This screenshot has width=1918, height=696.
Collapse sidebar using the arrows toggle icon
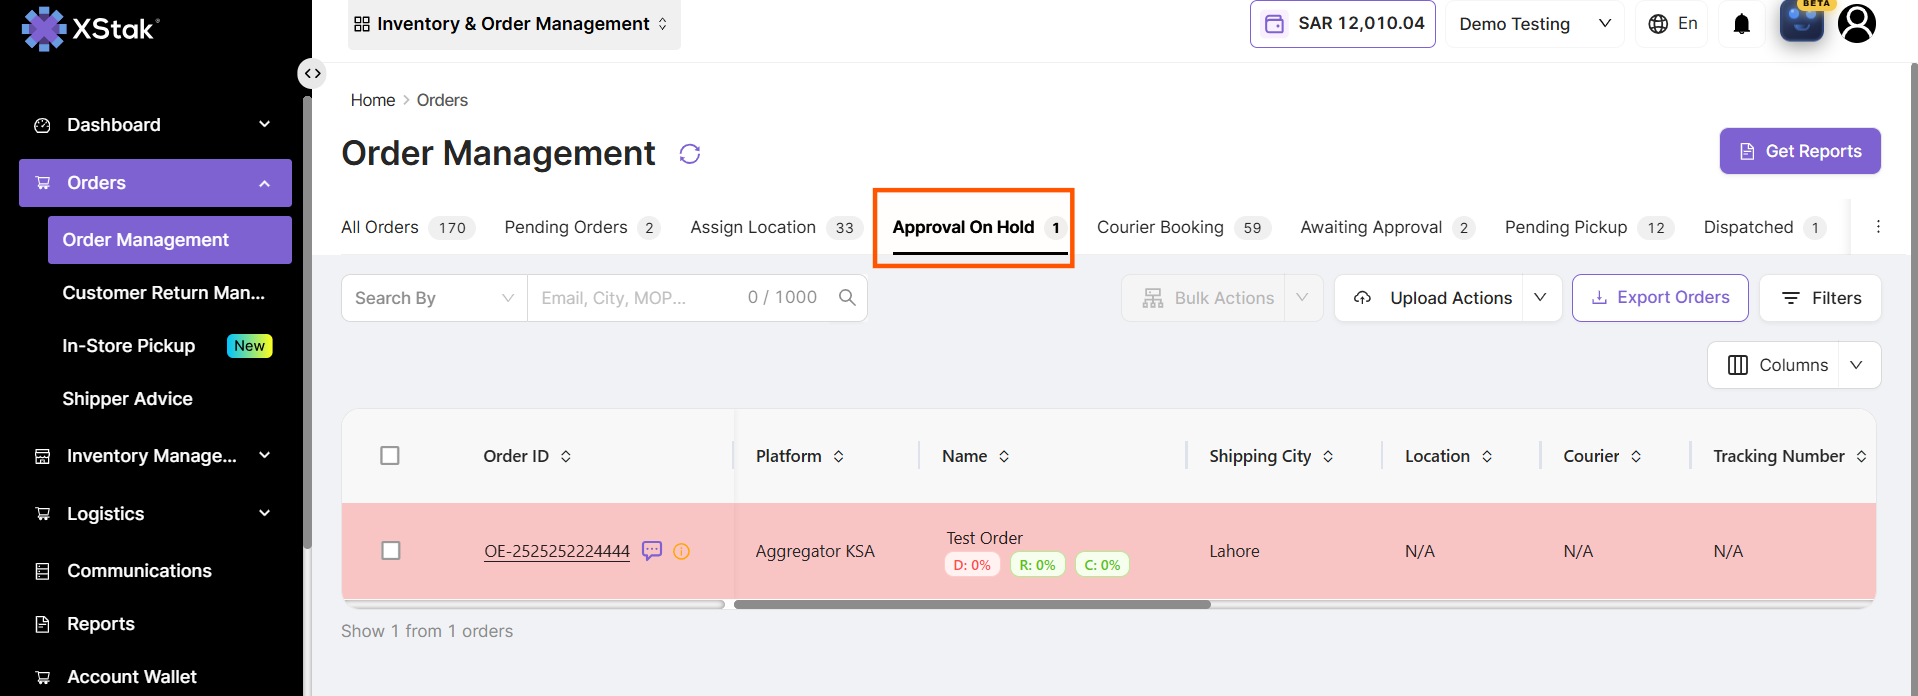313,73
